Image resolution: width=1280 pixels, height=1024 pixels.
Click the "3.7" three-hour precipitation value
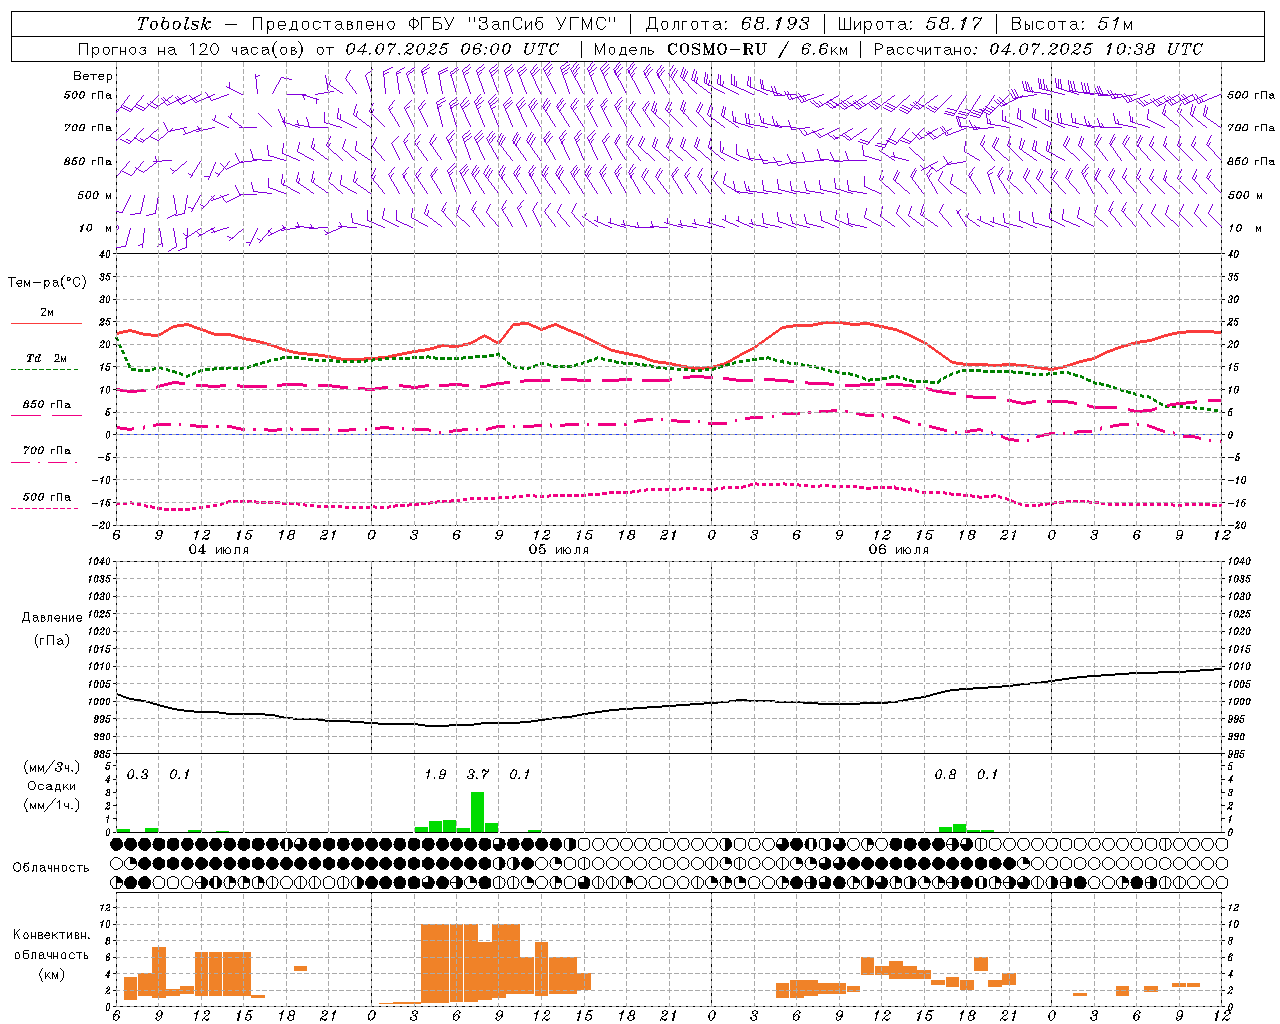[x=478, y=774]
